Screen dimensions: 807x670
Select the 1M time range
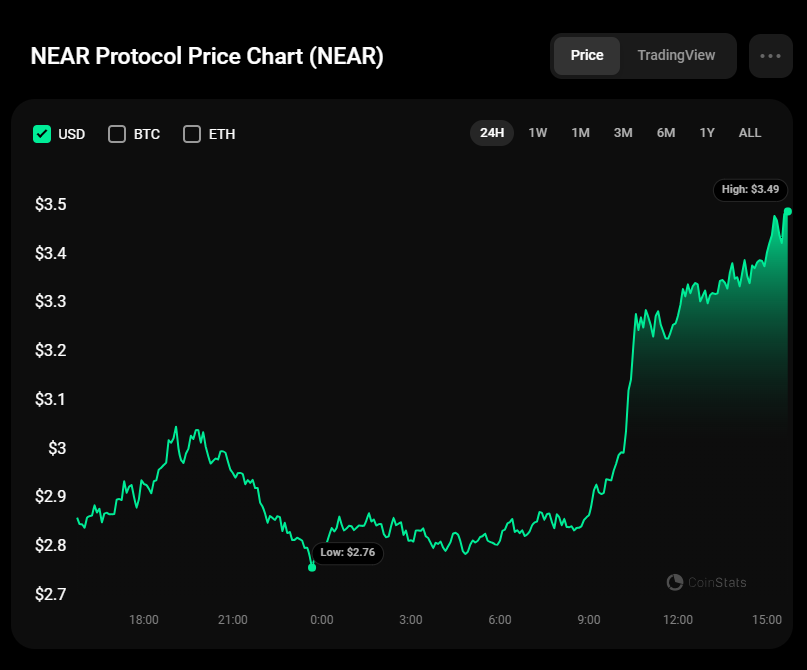tap(580, 133)
